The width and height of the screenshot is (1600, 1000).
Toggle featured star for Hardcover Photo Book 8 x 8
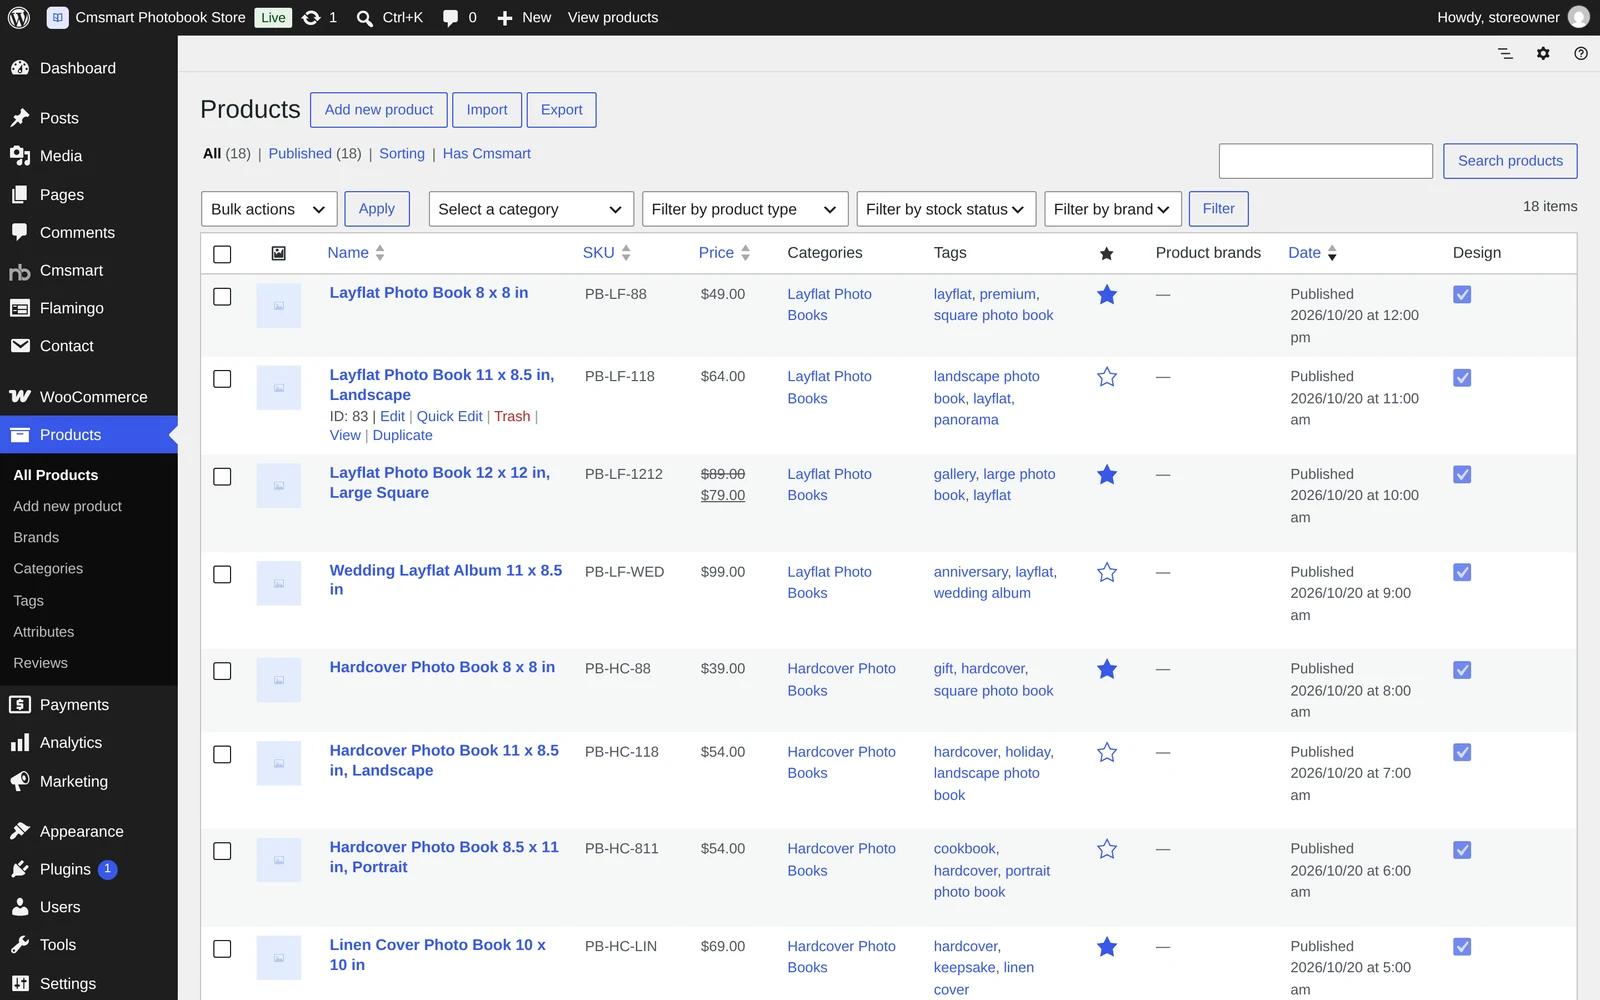pyautogui.click(x=1107, y=670)
